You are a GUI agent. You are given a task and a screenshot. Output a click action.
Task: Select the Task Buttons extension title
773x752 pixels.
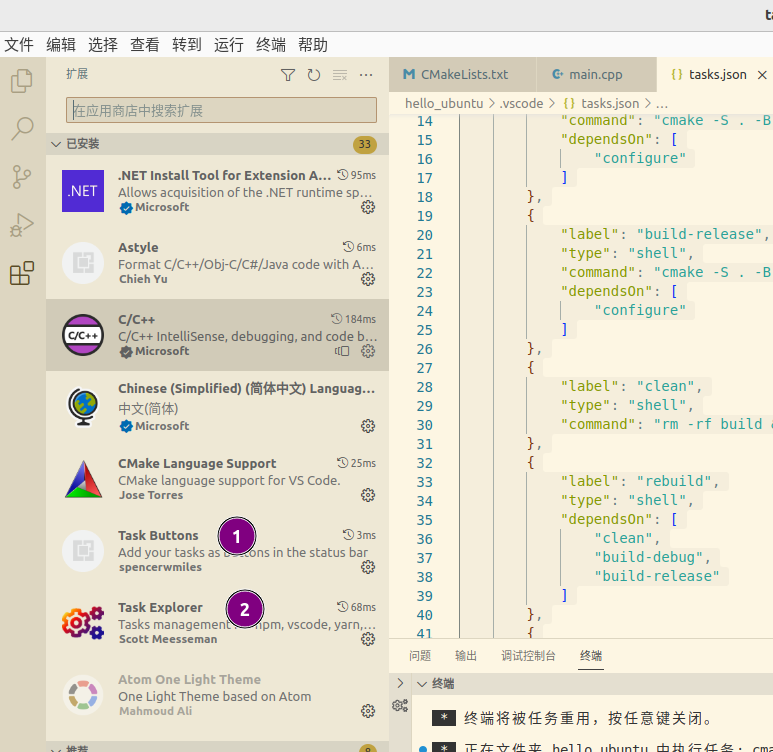158,536
